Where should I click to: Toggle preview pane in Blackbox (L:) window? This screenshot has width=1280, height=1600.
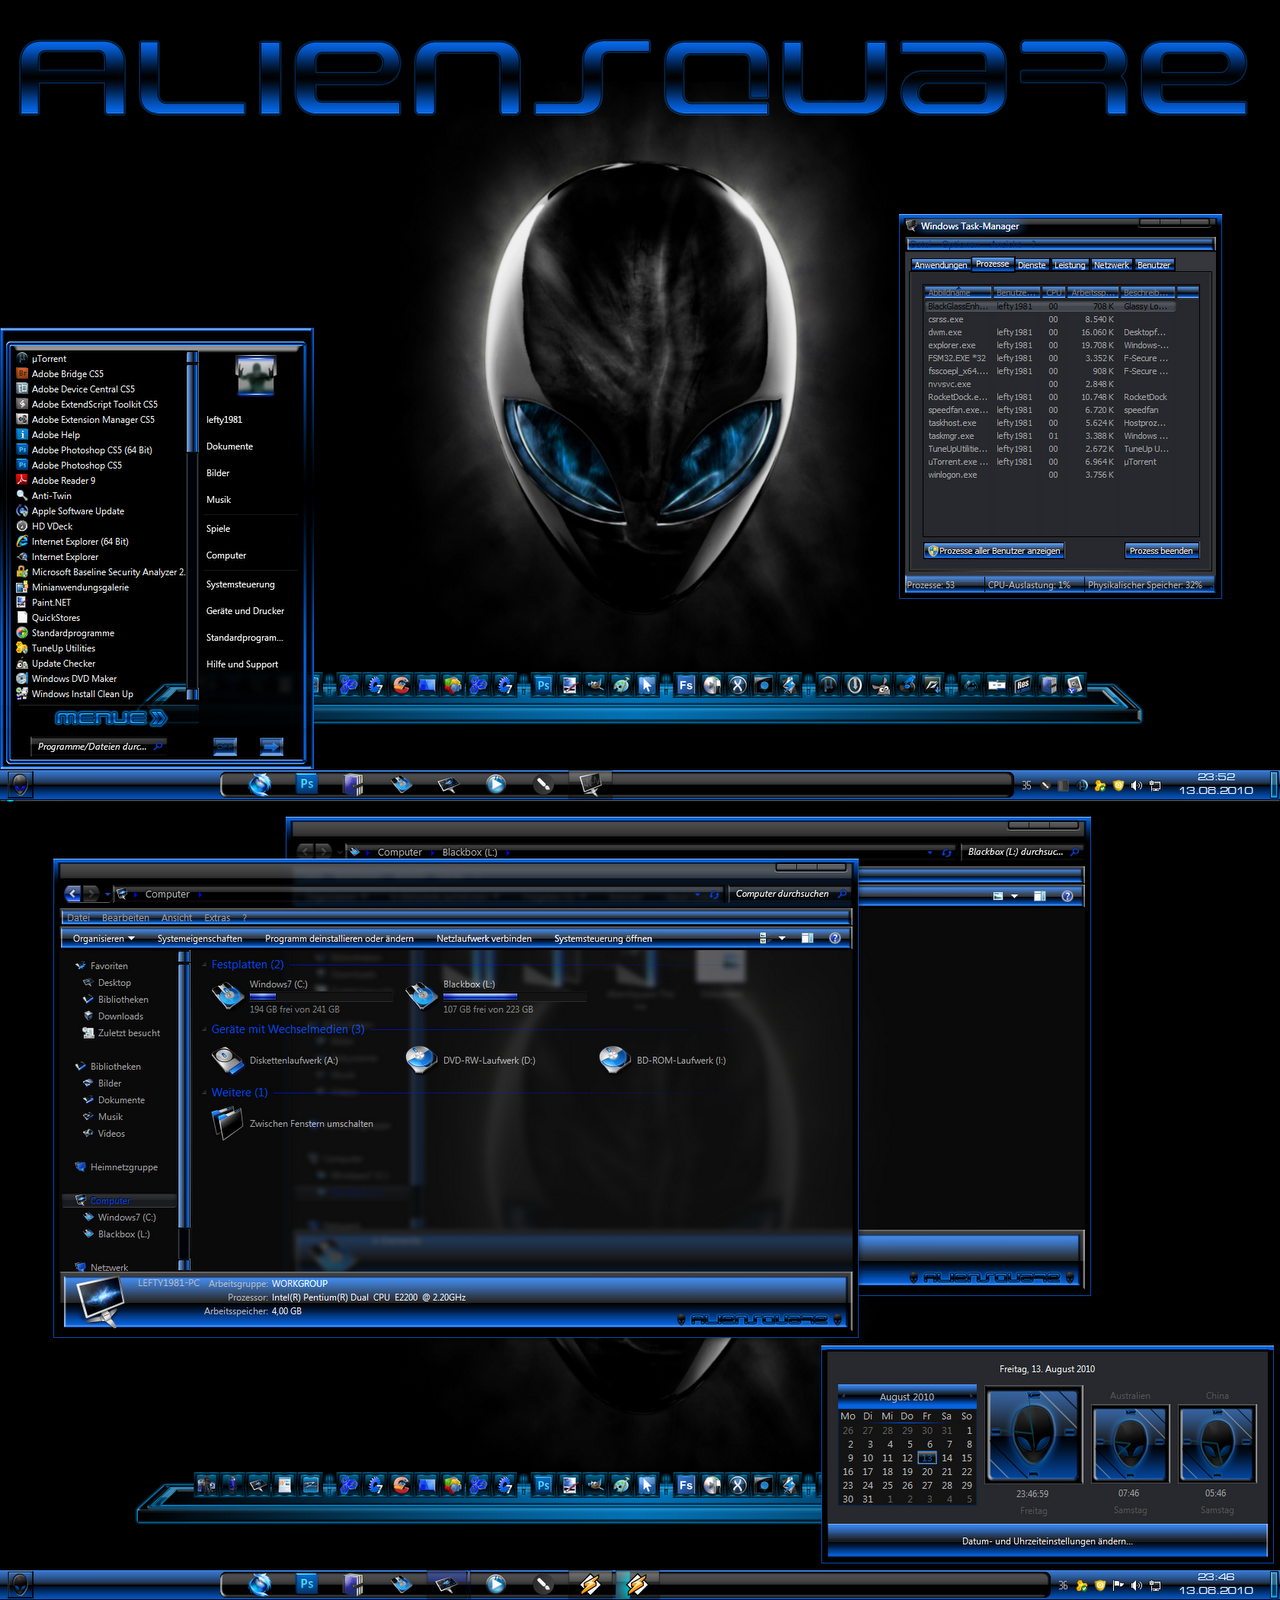(1040, 896)
